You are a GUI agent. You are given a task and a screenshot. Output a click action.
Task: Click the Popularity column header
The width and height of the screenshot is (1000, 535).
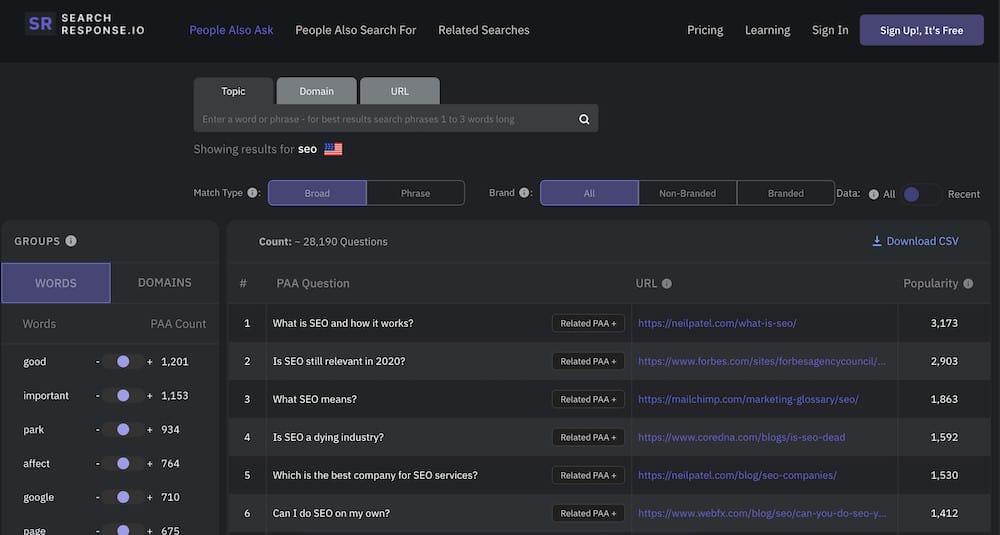930,284
